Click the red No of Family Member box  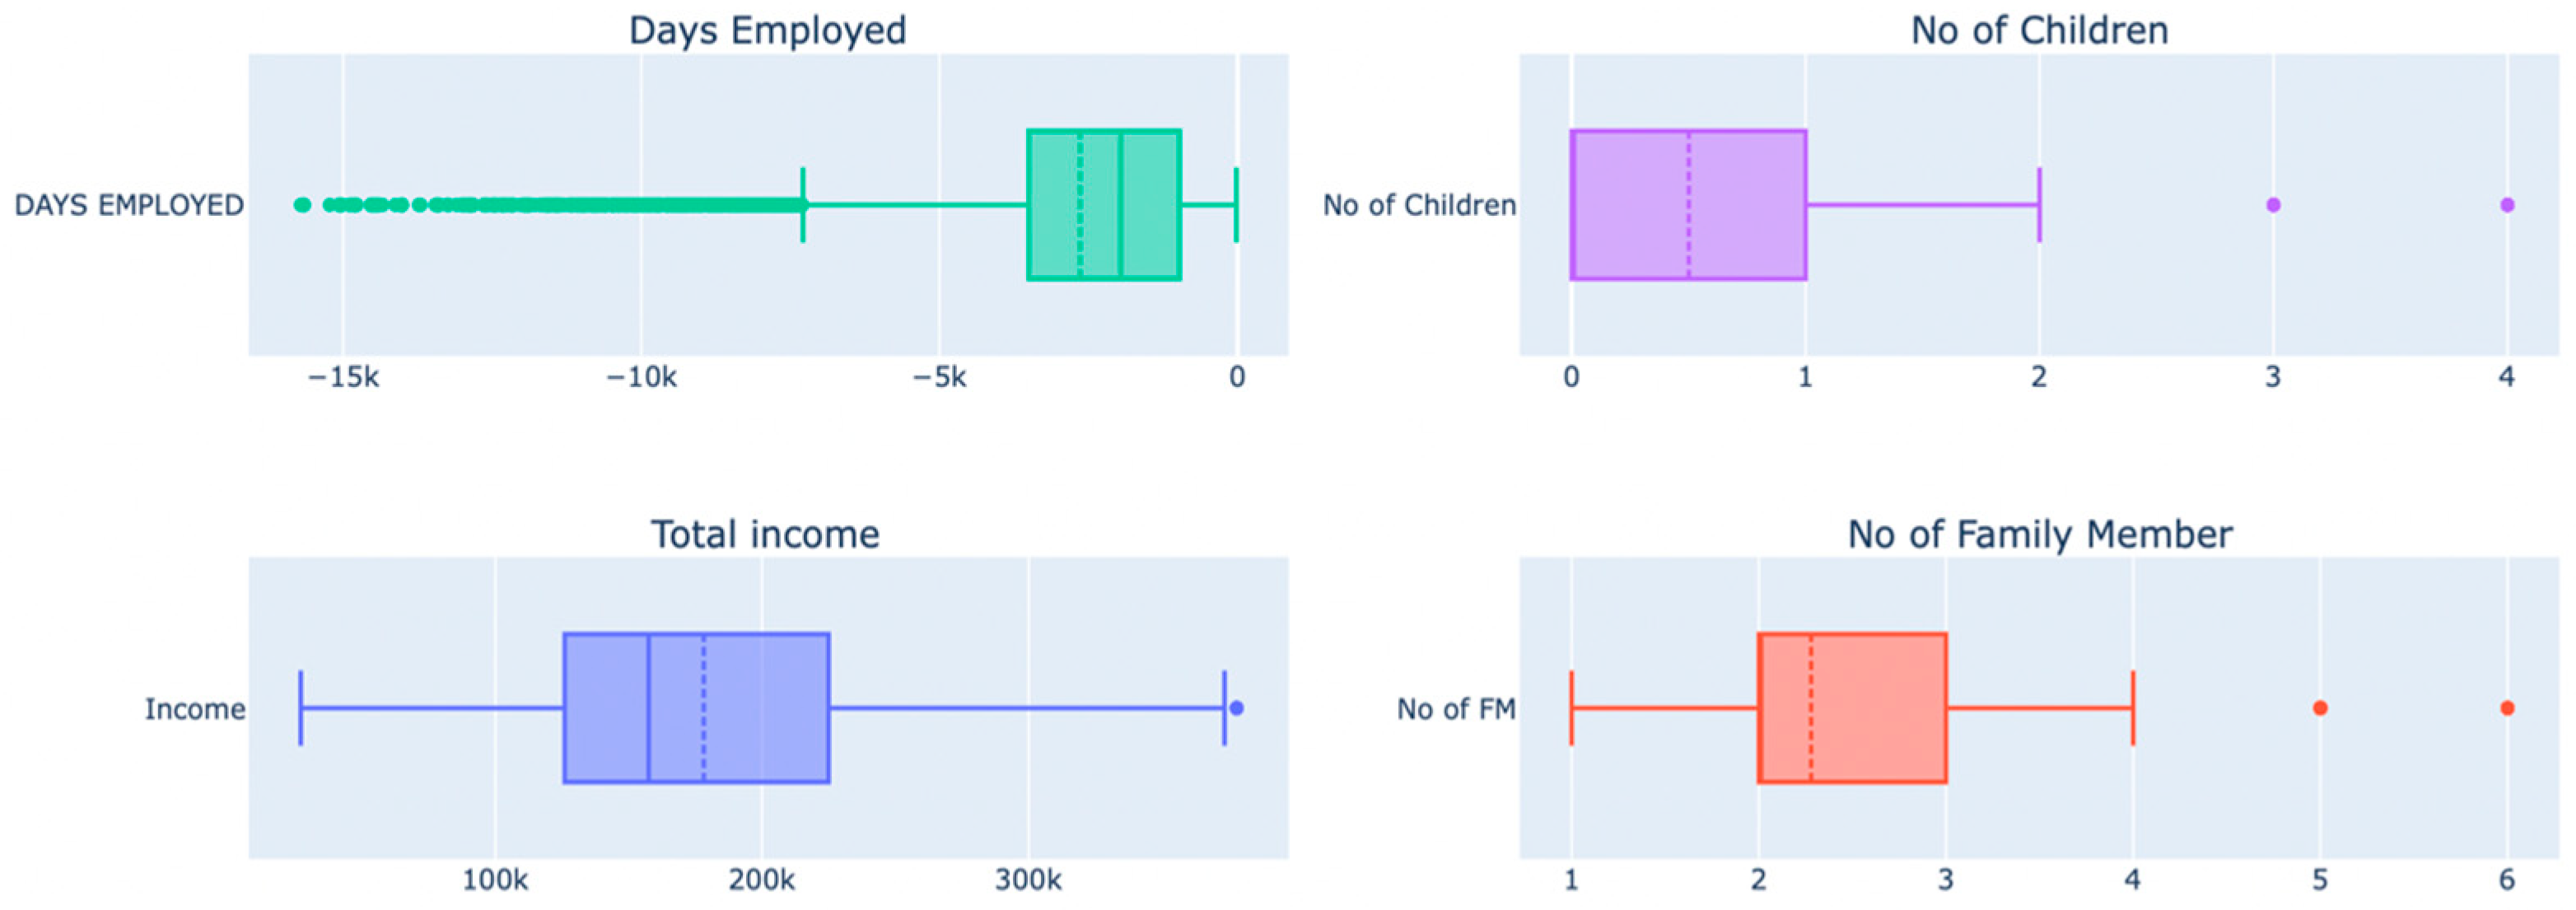pyautogui.click(x=1852, y=708)
